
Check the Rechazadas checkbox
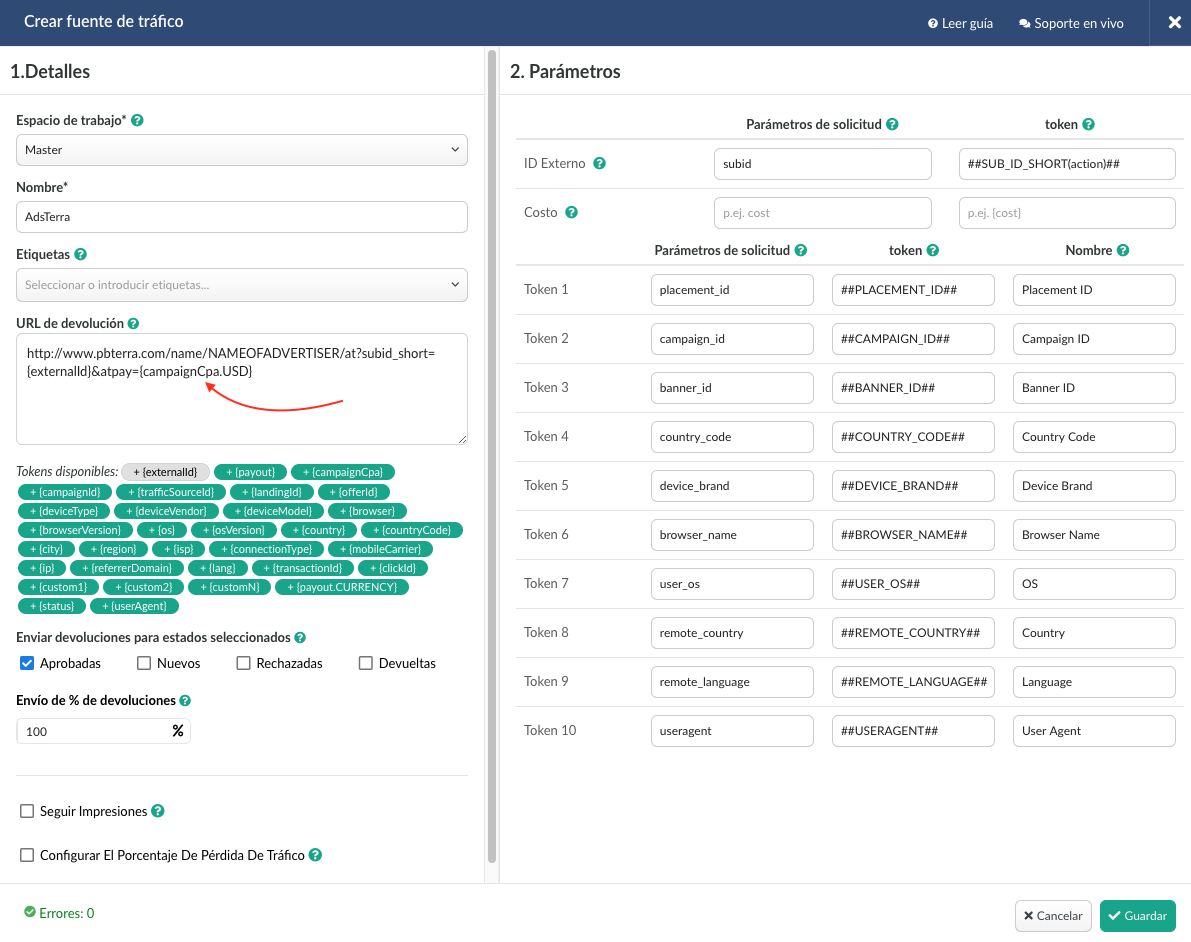point(243,663)
